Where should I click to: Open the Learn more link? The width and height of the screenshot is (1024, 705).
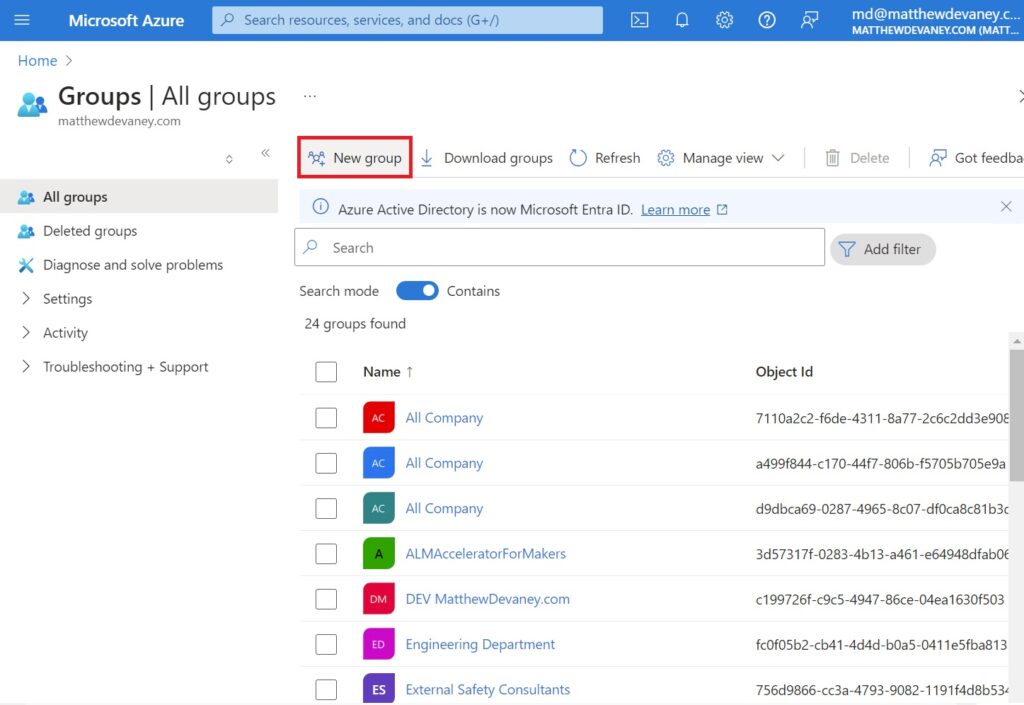[x=675, y=210]
